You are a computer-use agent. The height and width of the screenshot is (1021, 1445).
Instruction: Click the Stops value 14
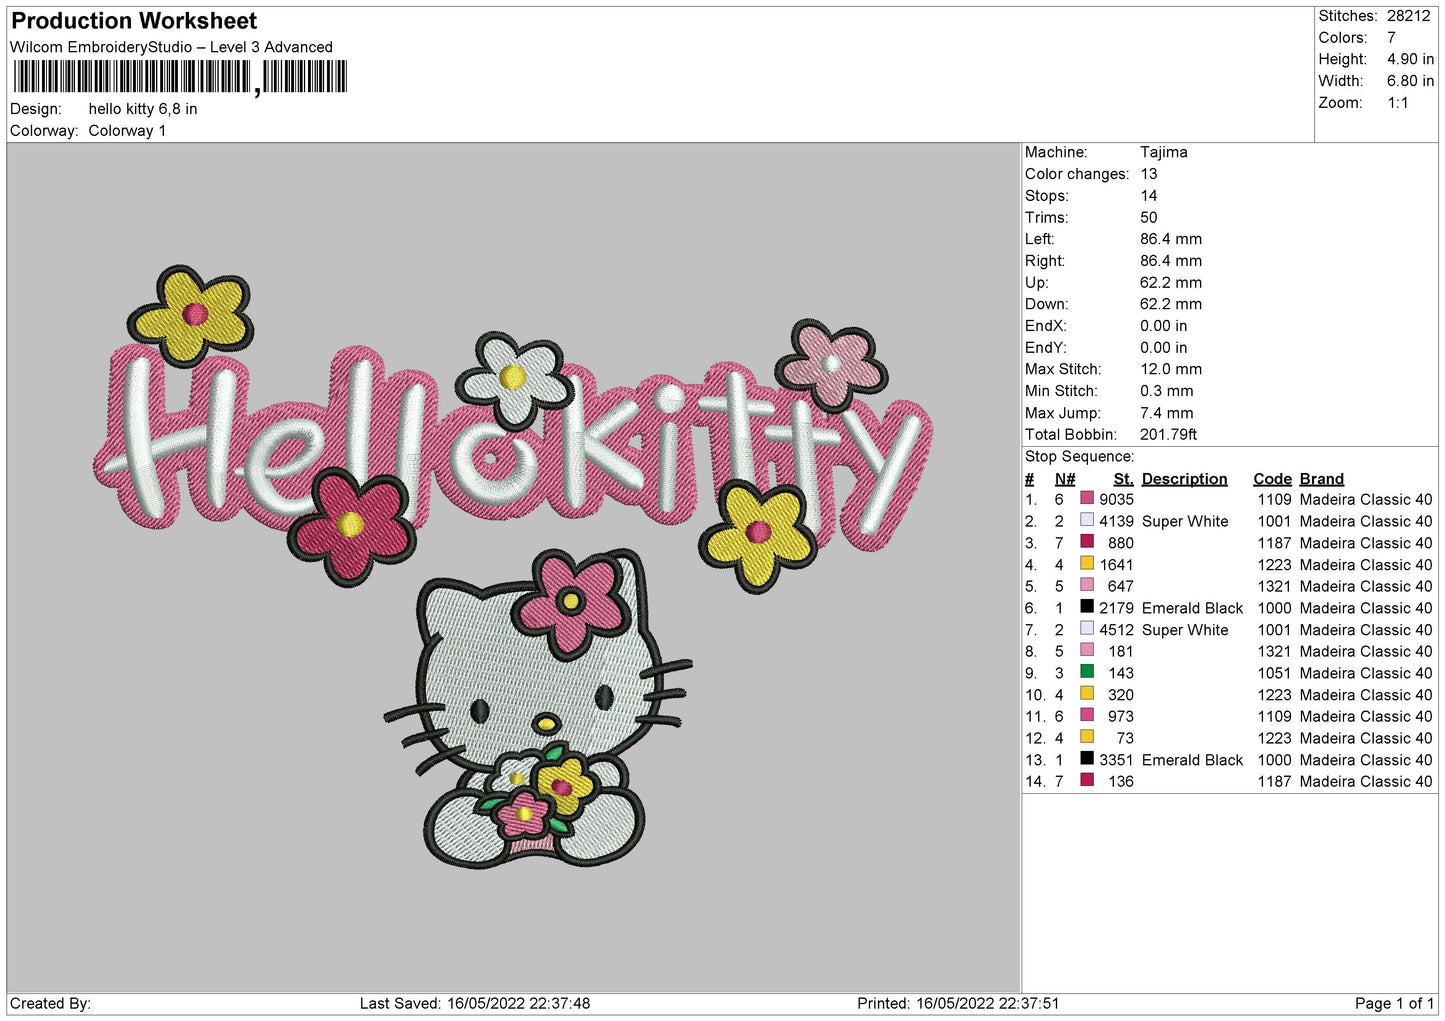point(1149,196)
